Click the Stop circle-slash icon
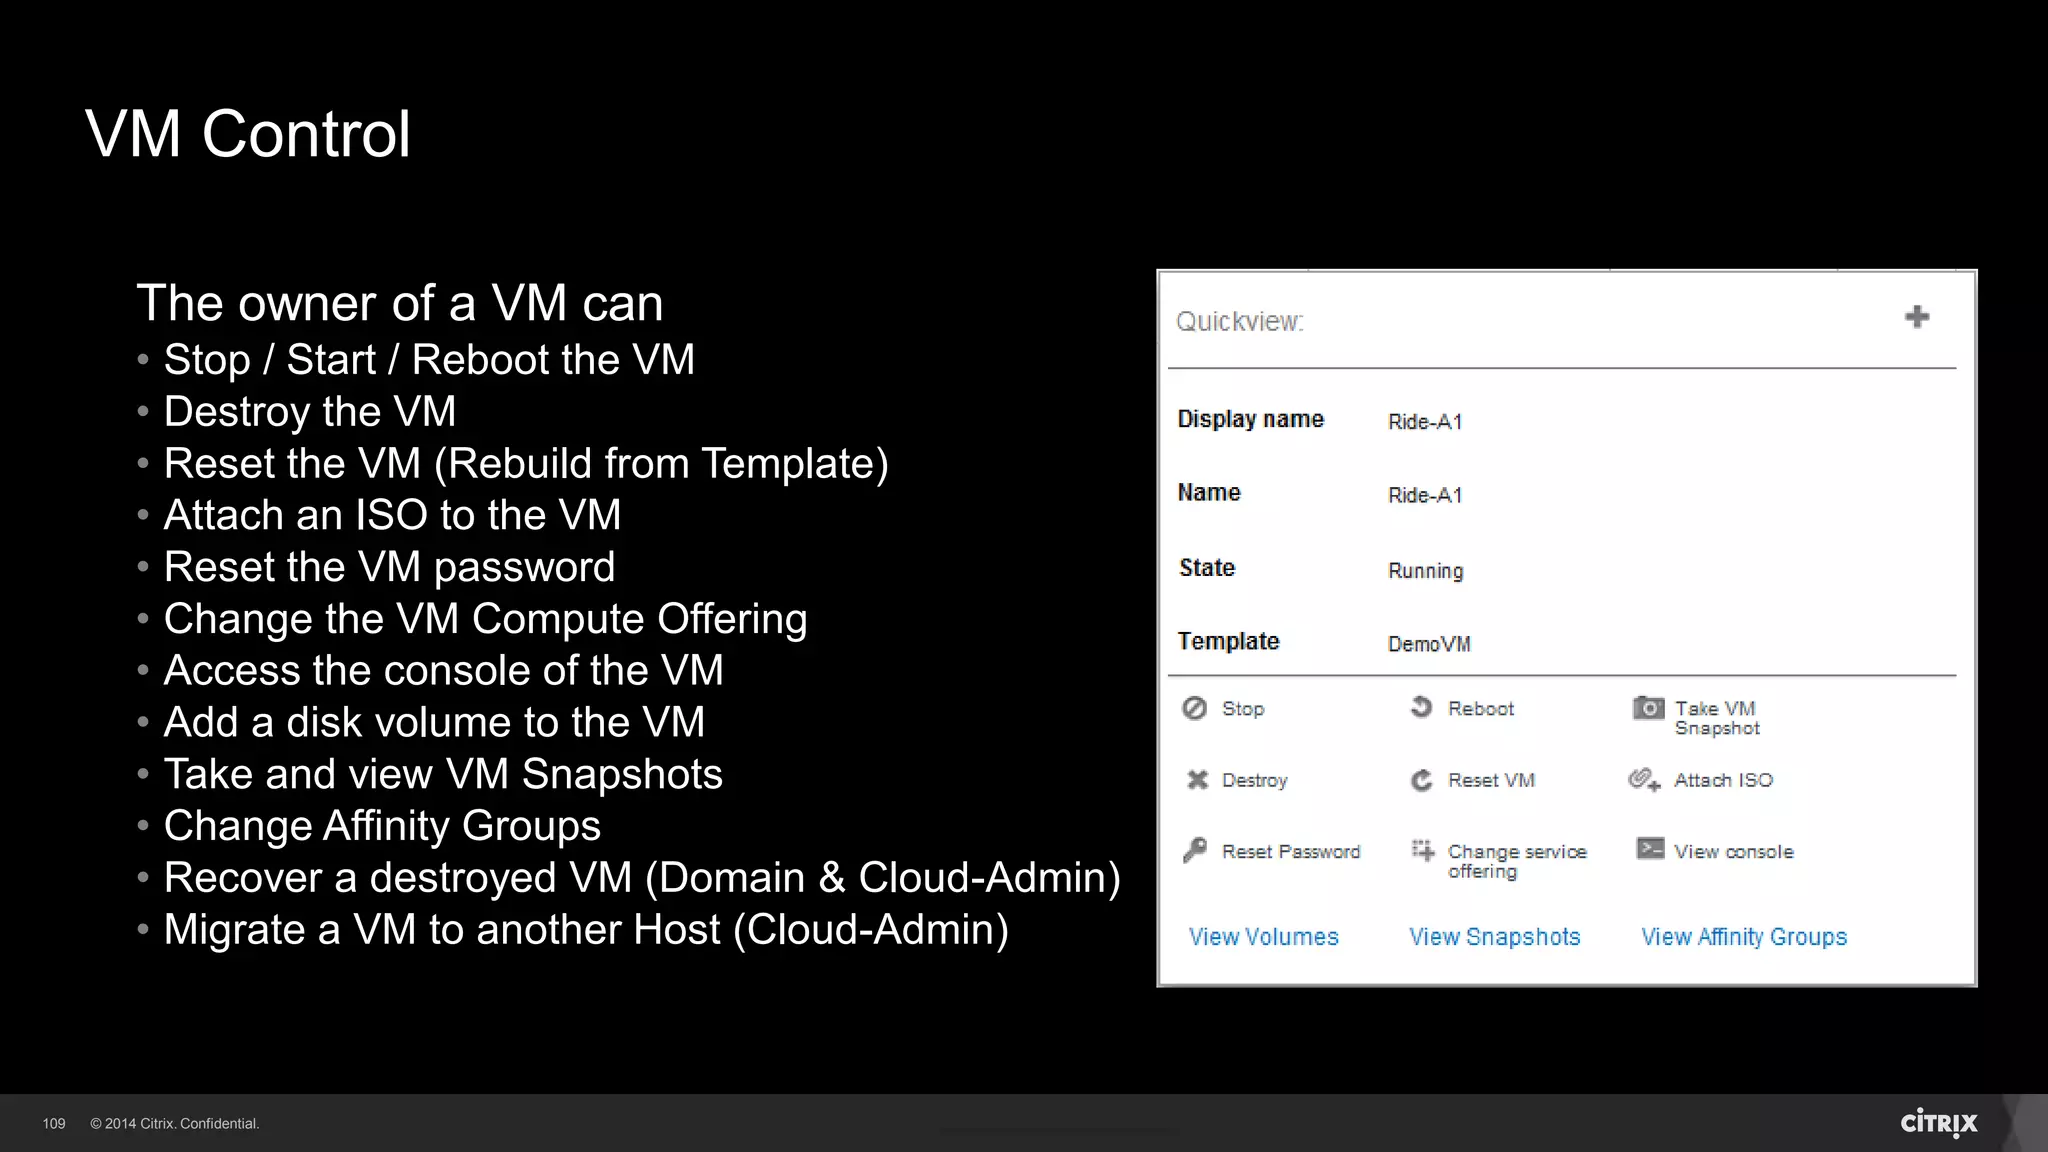Screen dimensions: 2048x1152 point(1194,708)
